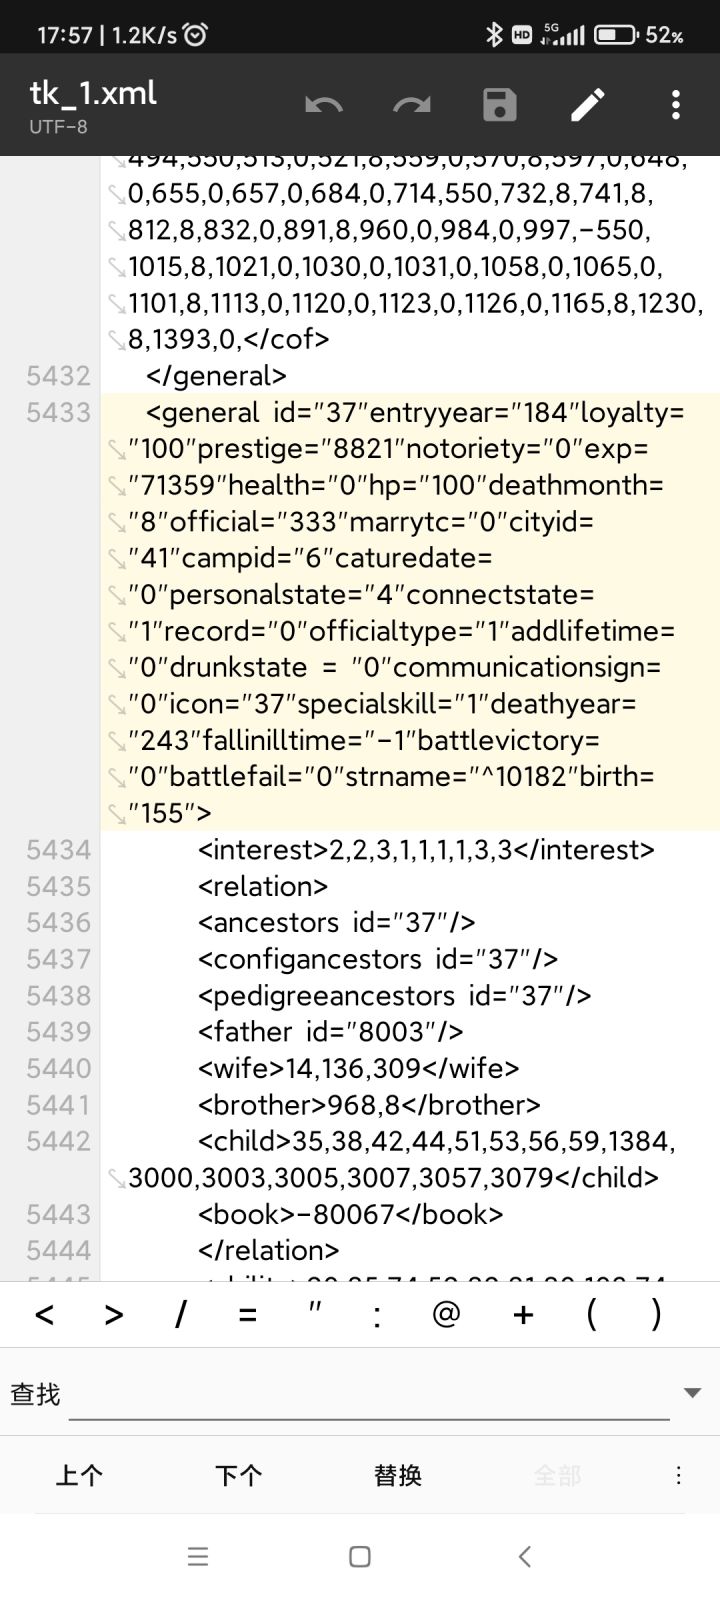Open the search options three-dot menu

(678, 1475)
